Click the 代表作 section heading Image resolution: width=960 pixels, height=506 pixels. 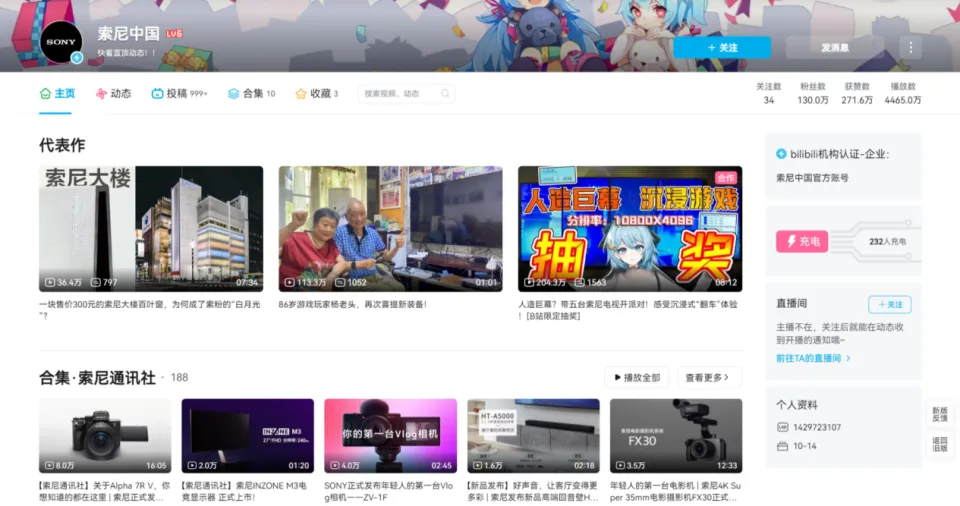click(x=62, y=145)
